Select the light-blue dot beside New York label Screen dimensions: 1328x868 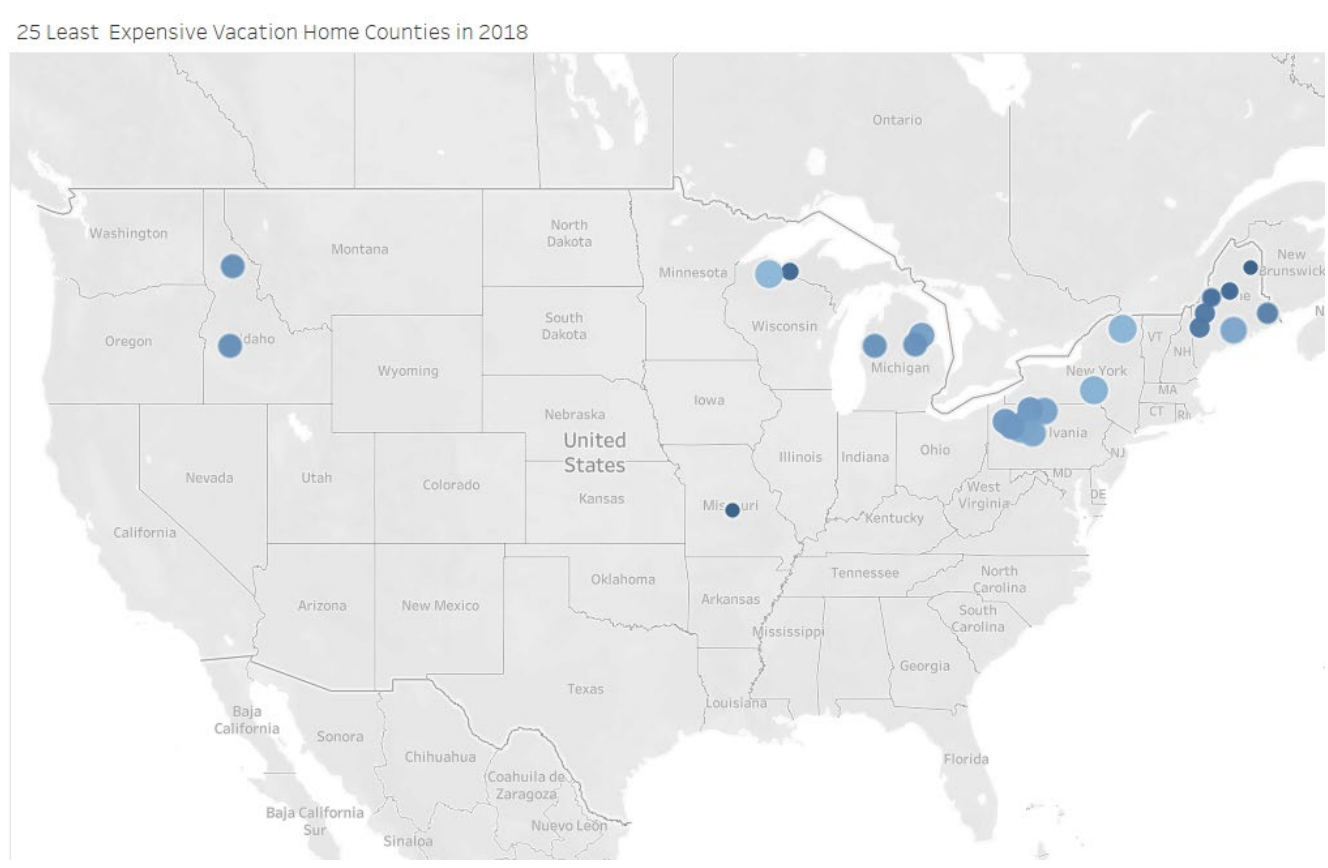(x=1094, y=390)
